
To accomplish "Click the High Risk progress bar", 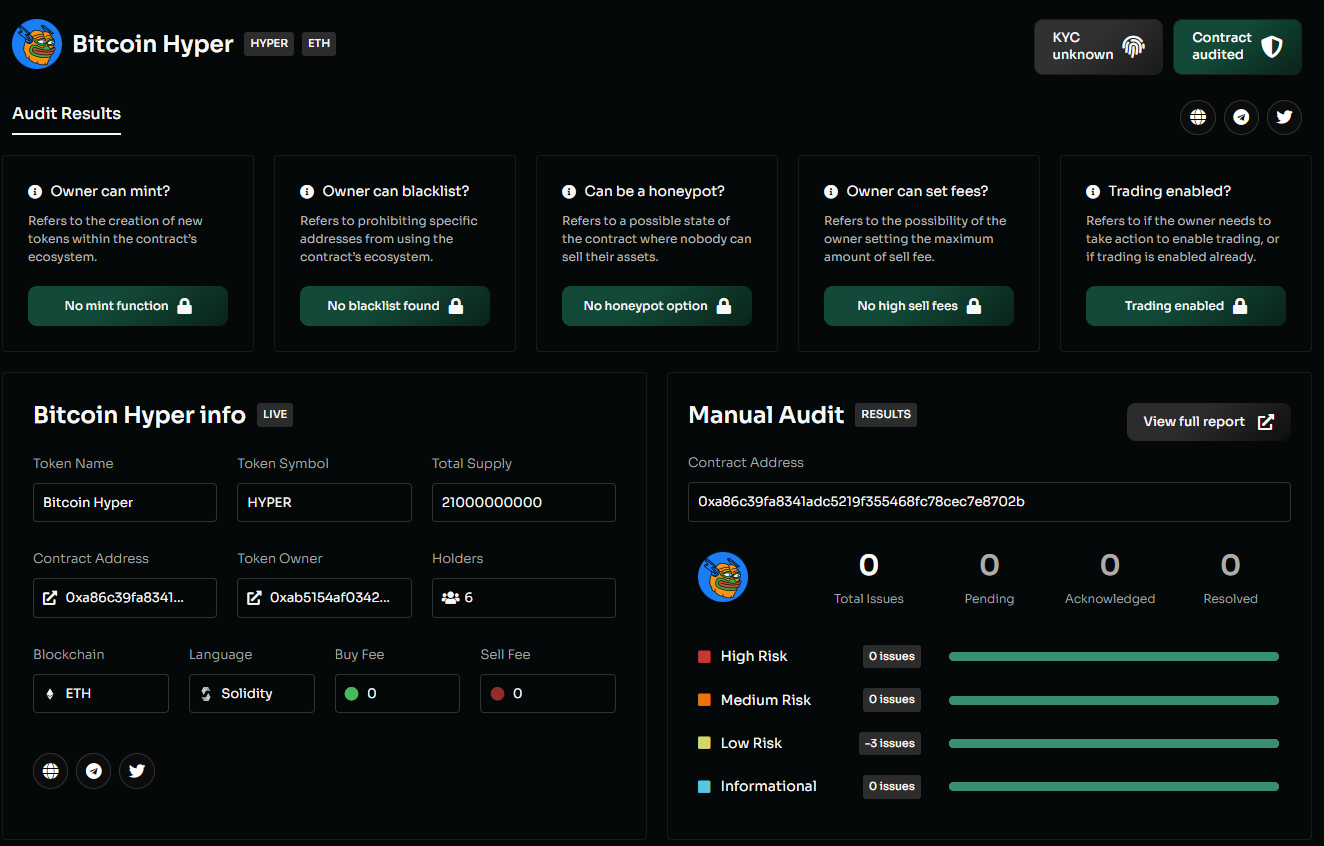I will click(1113, 657).
